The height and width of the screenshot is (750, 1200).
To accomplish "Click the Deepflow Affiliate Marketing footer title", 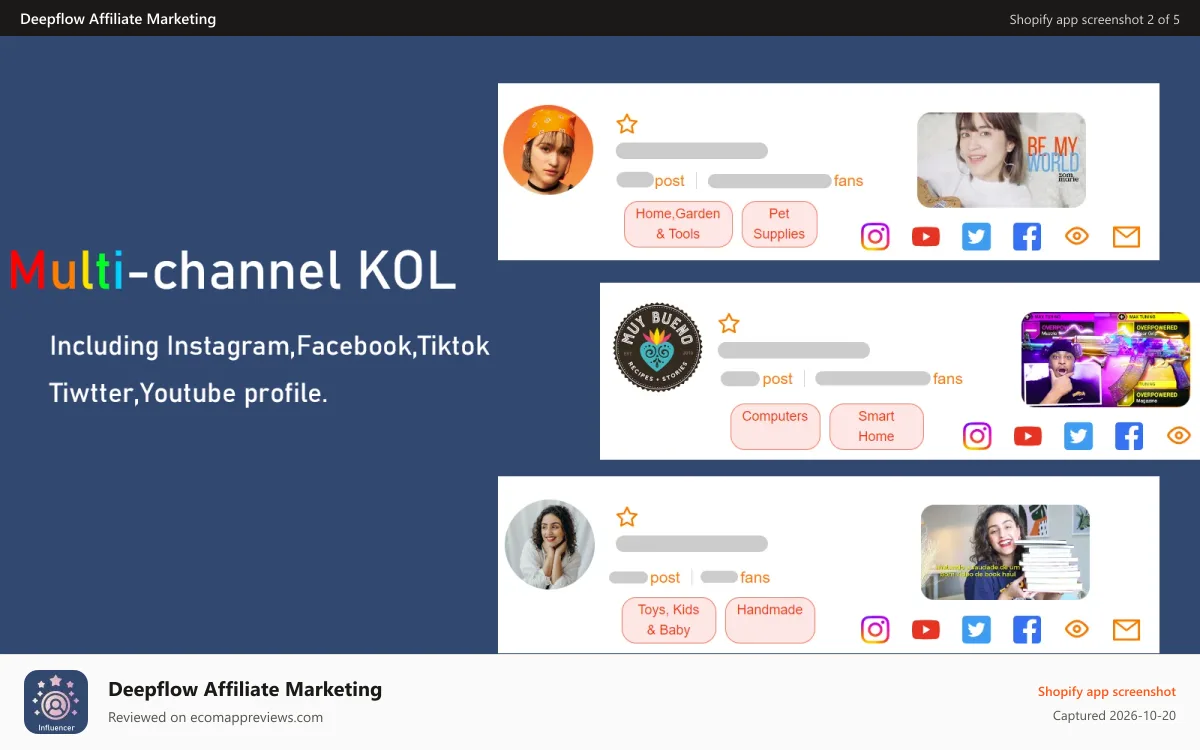I will (x=245, y=689).
